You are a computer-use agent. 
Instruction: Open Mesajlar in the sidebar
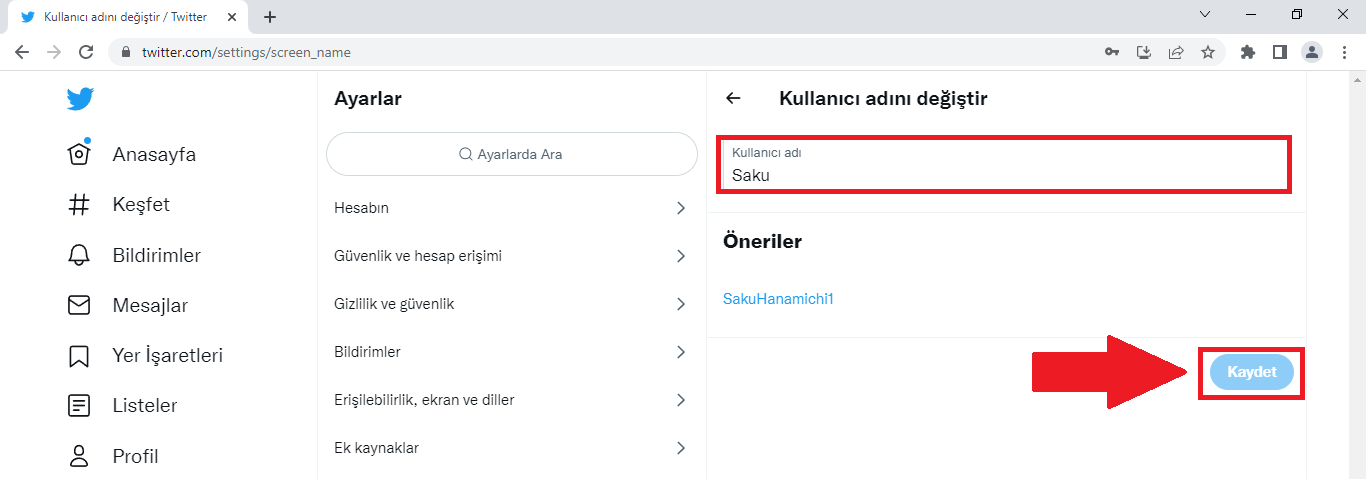pos(150,306)
